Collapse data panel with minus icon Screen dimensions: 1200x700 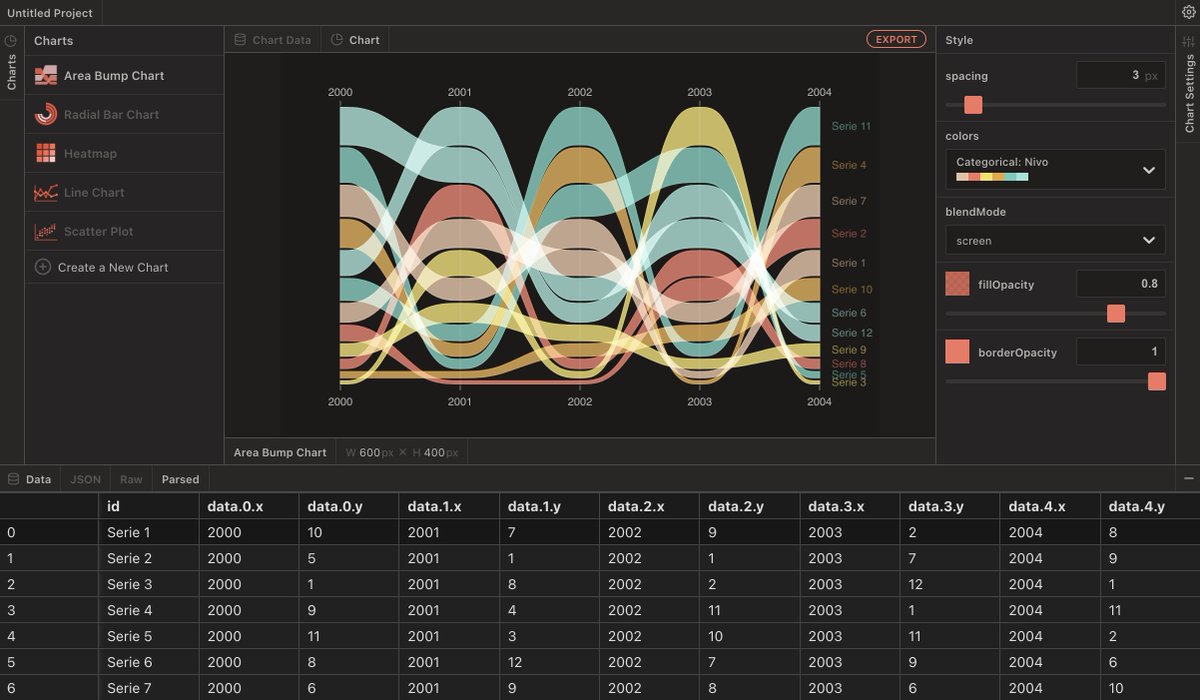point(1188,479)
